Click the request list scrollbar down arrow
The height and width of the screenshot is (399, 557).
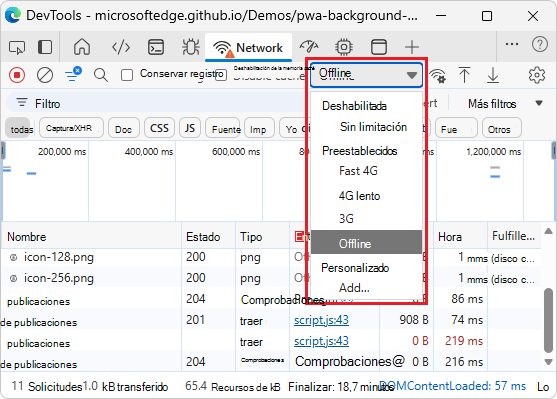548,362
